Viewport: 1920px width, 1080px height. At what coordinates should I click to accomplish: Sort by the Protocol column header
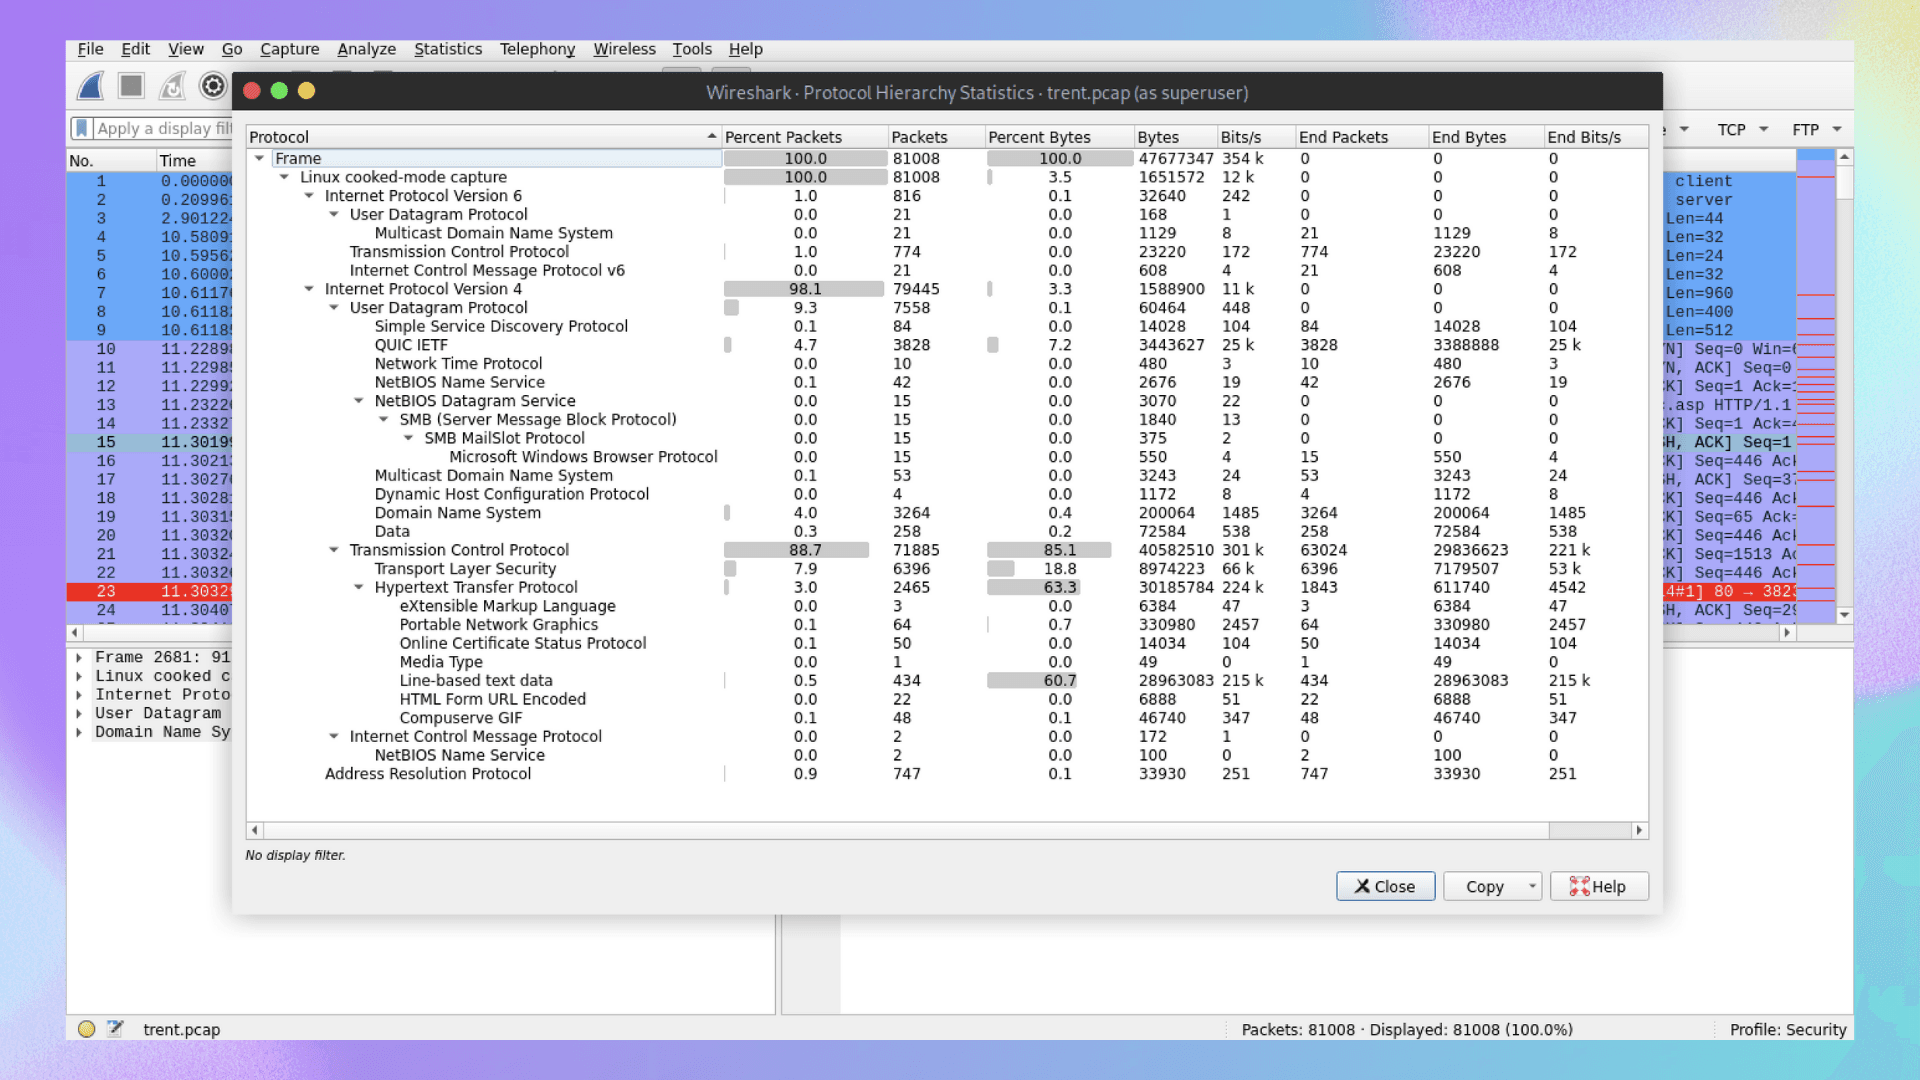tap(484, 137)
